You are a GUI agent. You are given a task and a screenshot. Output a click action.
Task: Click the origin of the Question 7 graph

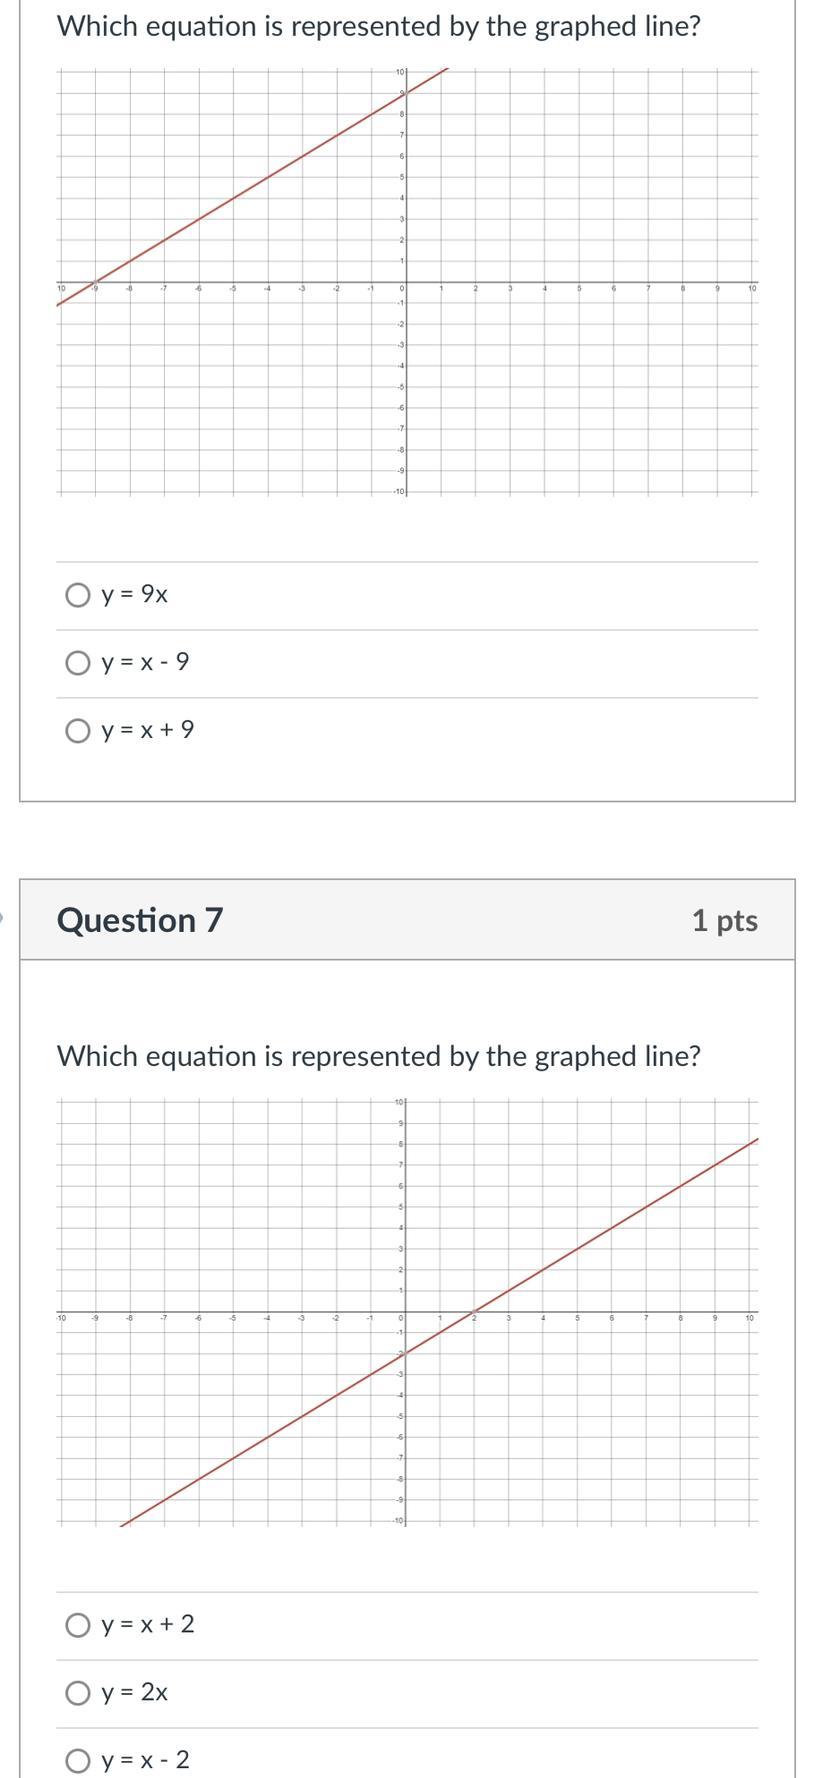(x=406, y=1311)
